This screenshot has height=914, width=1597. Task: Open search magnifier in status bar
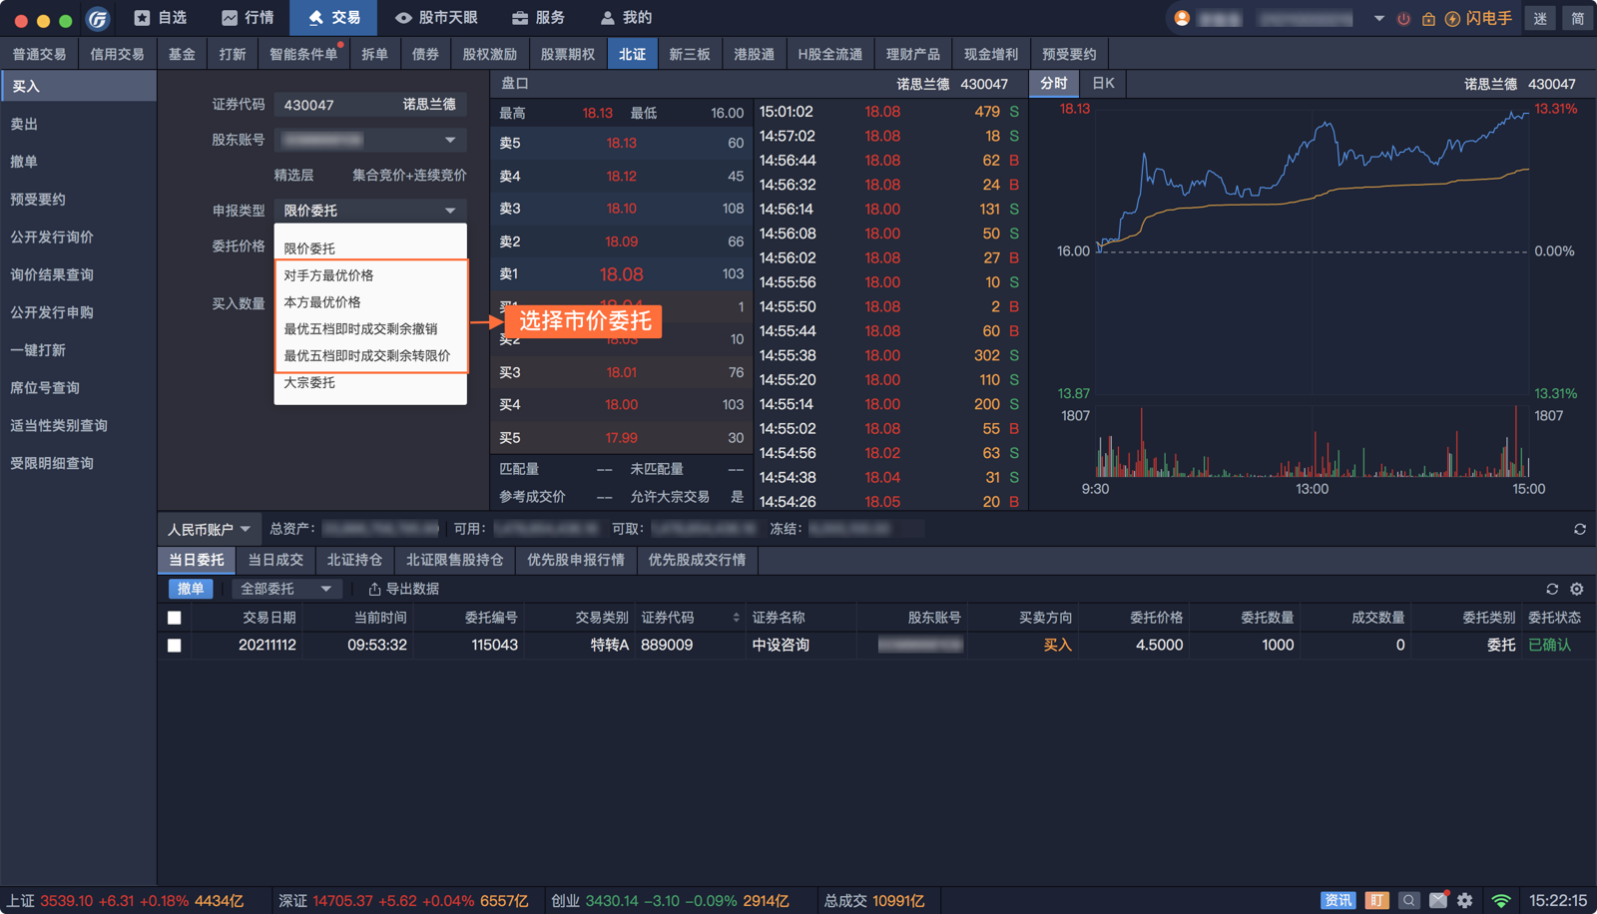click(1409, 901)
